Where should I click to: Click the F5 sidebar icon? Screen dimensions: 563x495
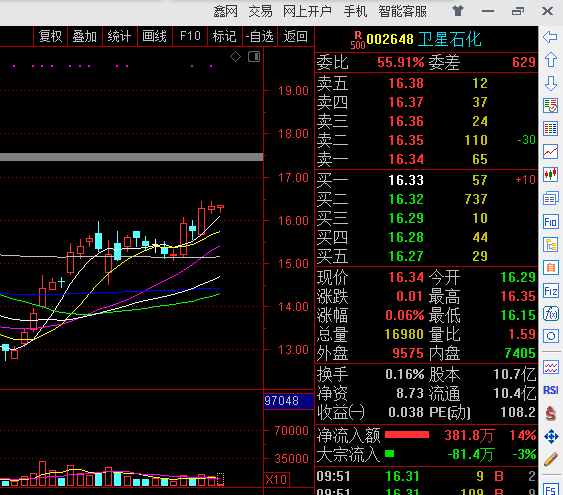[x=550, y=490]
